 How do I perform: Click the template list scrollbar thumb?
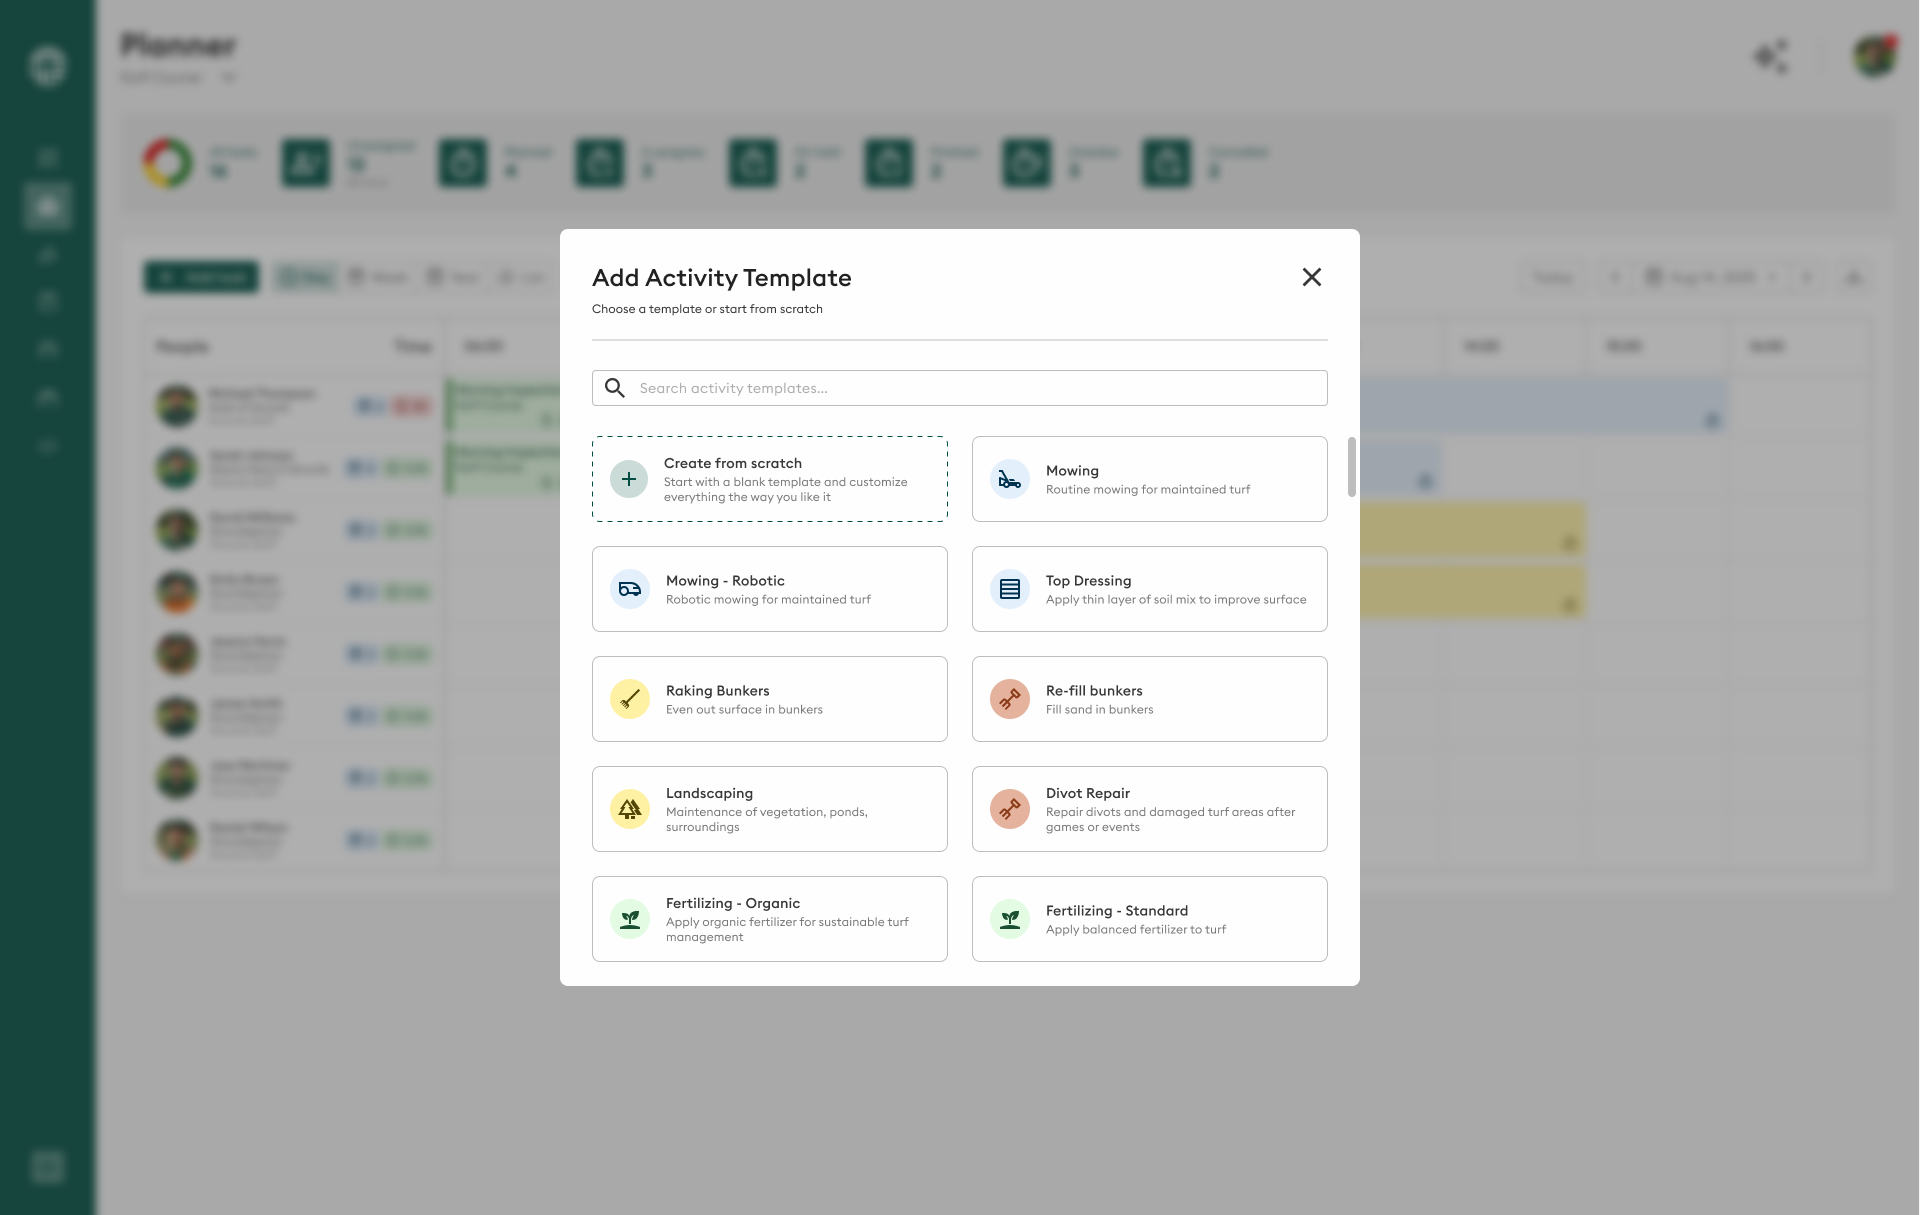[x=1352, y=466]
